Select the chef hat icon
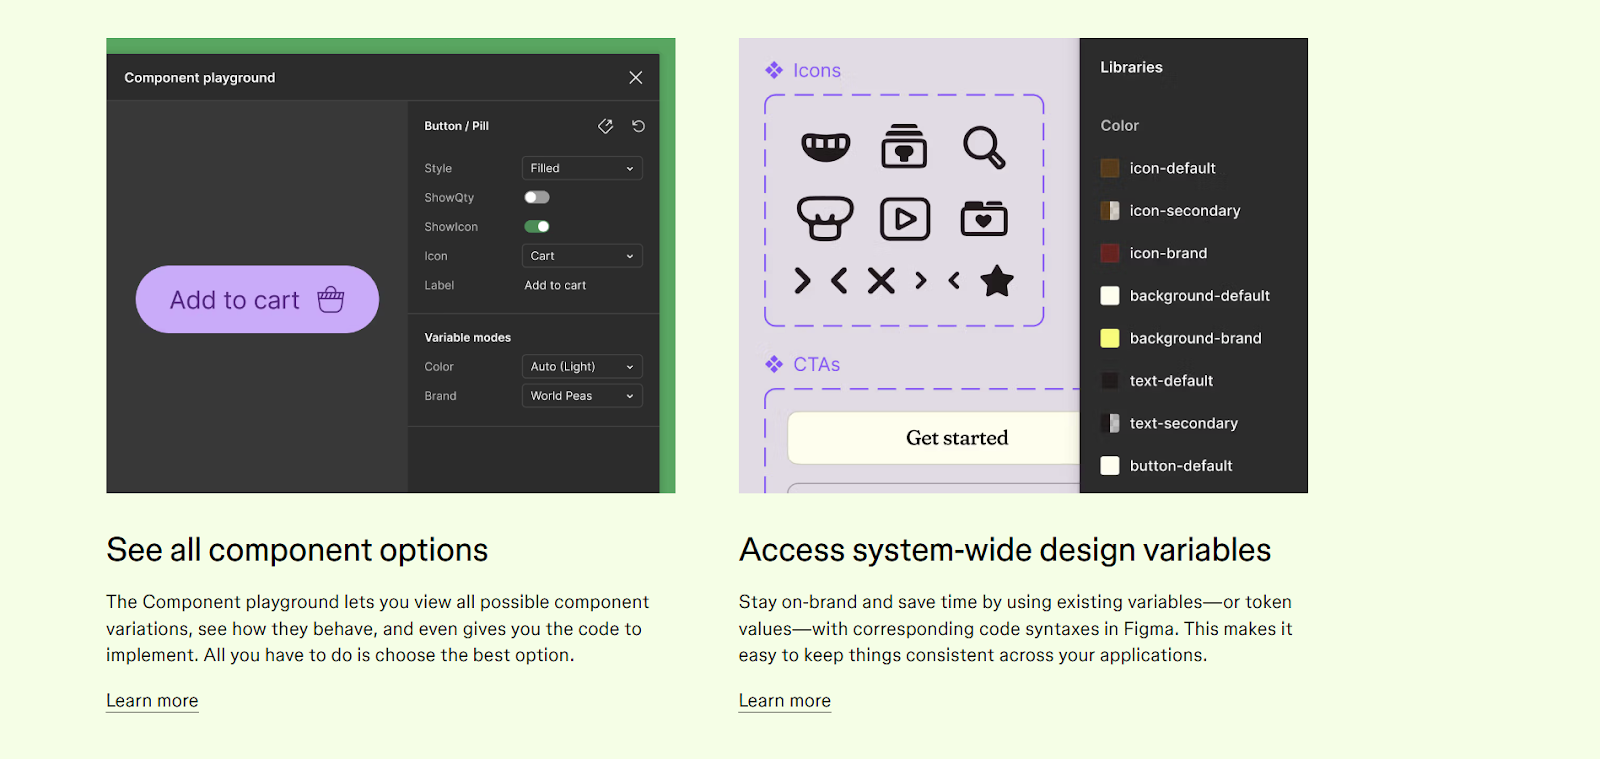Viewport: 1600px width, 759px height. click(825, 218)
